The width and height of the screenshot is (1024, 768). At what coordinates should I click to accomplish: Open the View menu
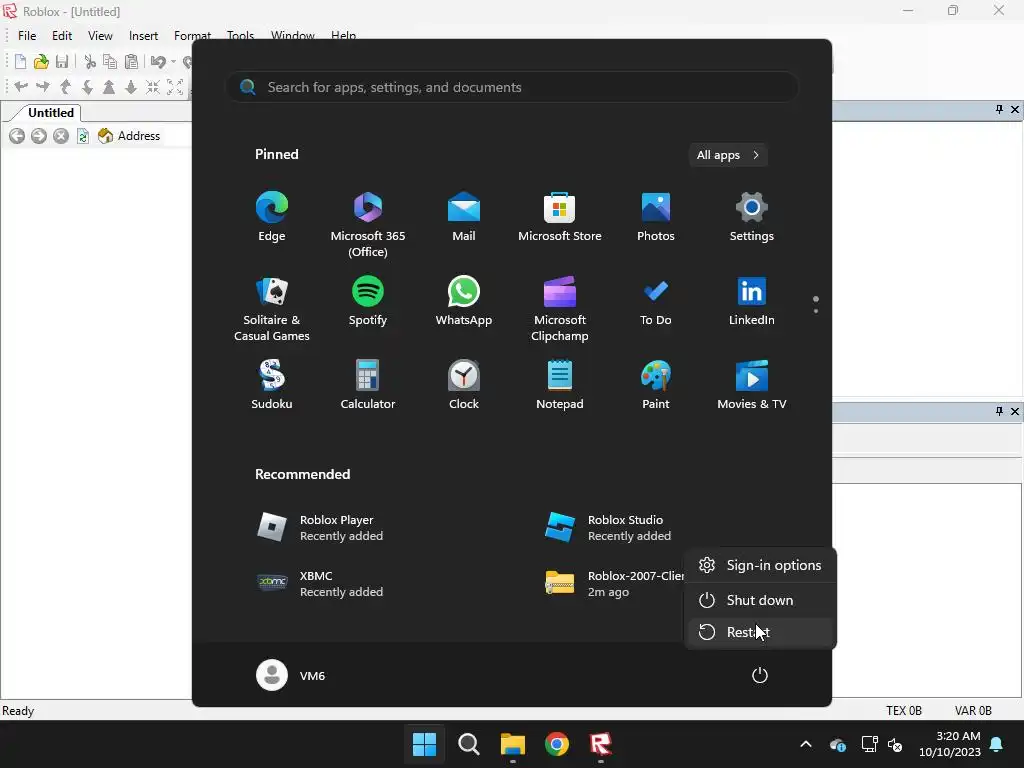tap(100, 36)
